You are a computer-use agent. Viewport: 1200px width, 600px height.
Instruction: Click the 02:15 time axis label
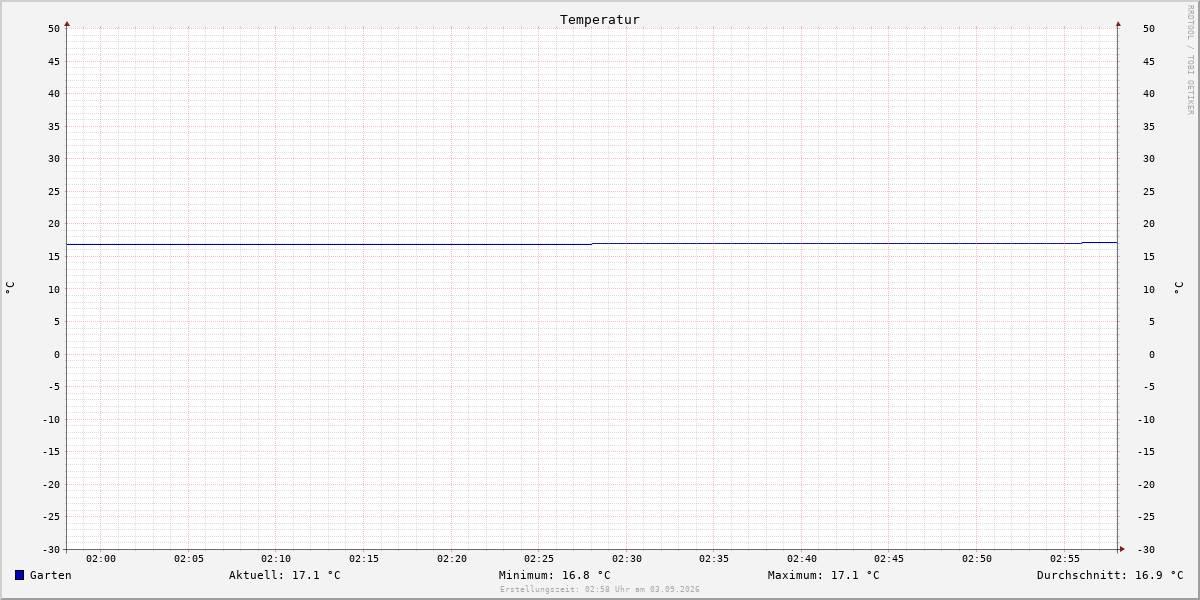pos(364,559)
